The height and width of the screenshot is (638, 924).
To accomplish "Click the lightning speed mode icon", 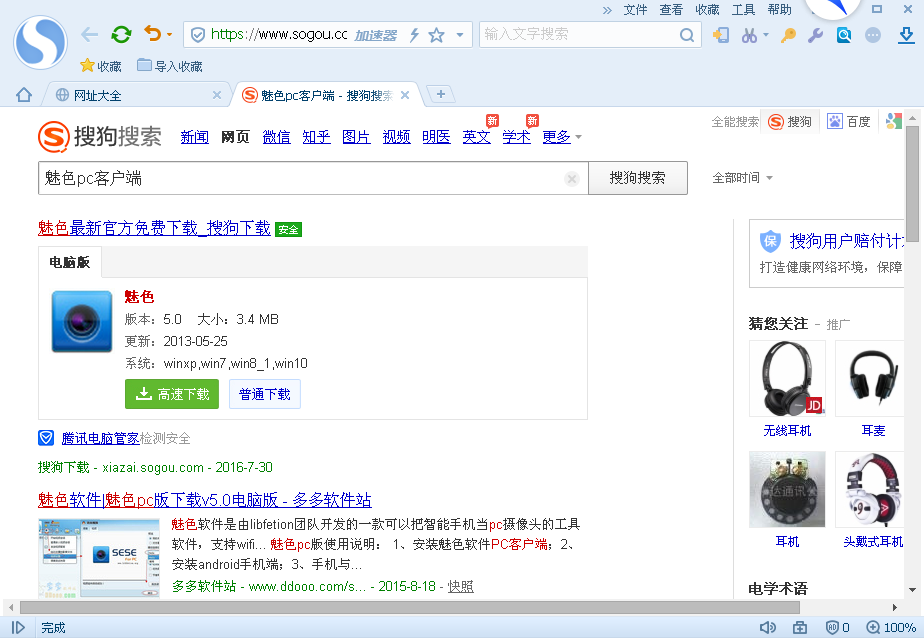I will point(414,35).
